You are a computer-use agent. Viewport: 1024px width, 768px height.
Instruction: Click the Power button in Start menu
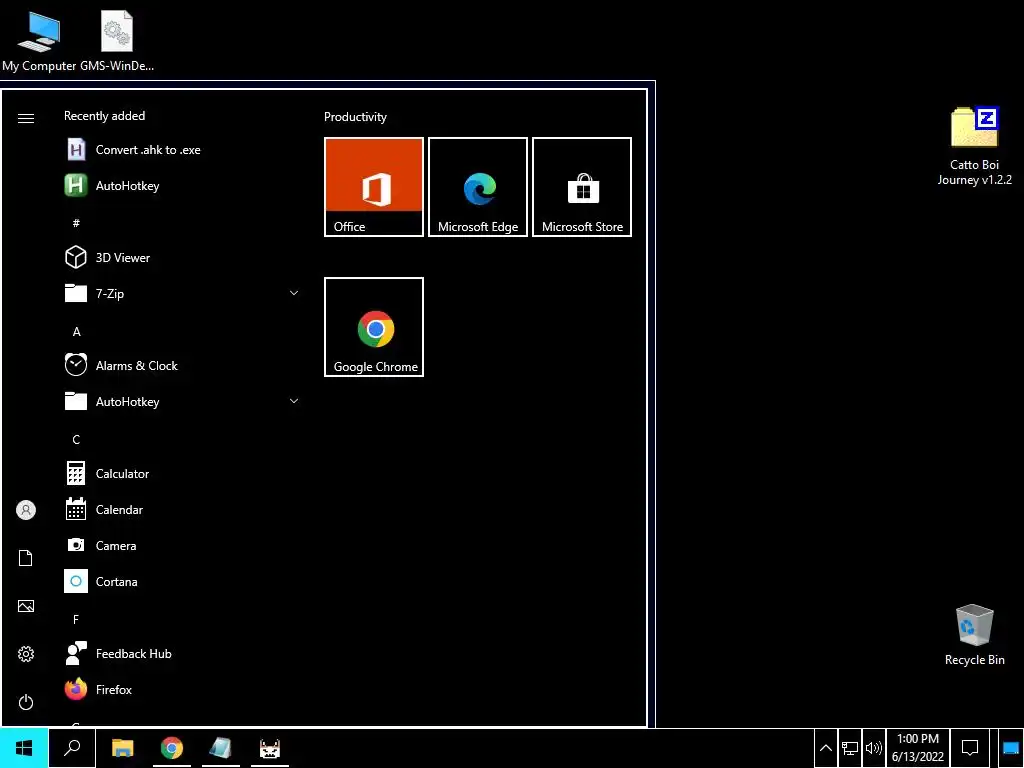pyautogui.click(x=26, y=702)
